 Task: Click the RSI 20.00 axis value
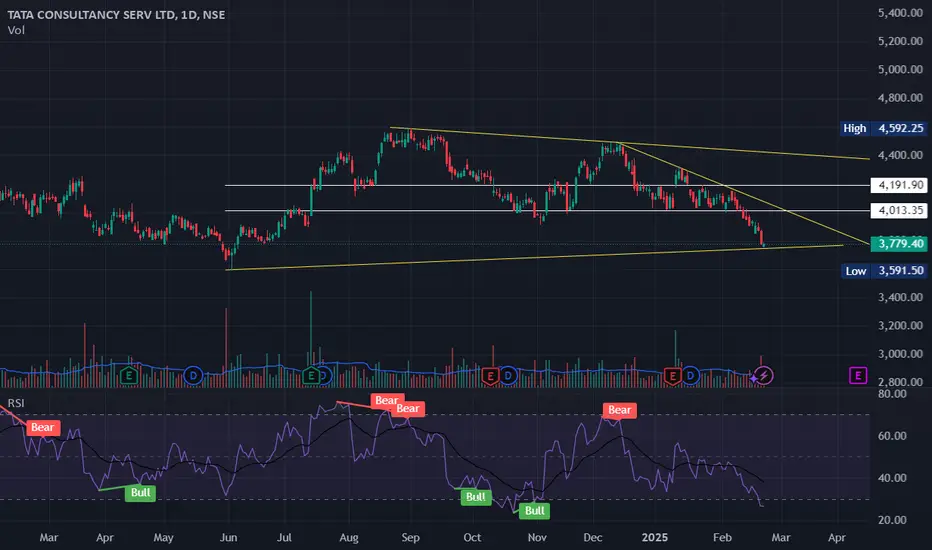892,520
